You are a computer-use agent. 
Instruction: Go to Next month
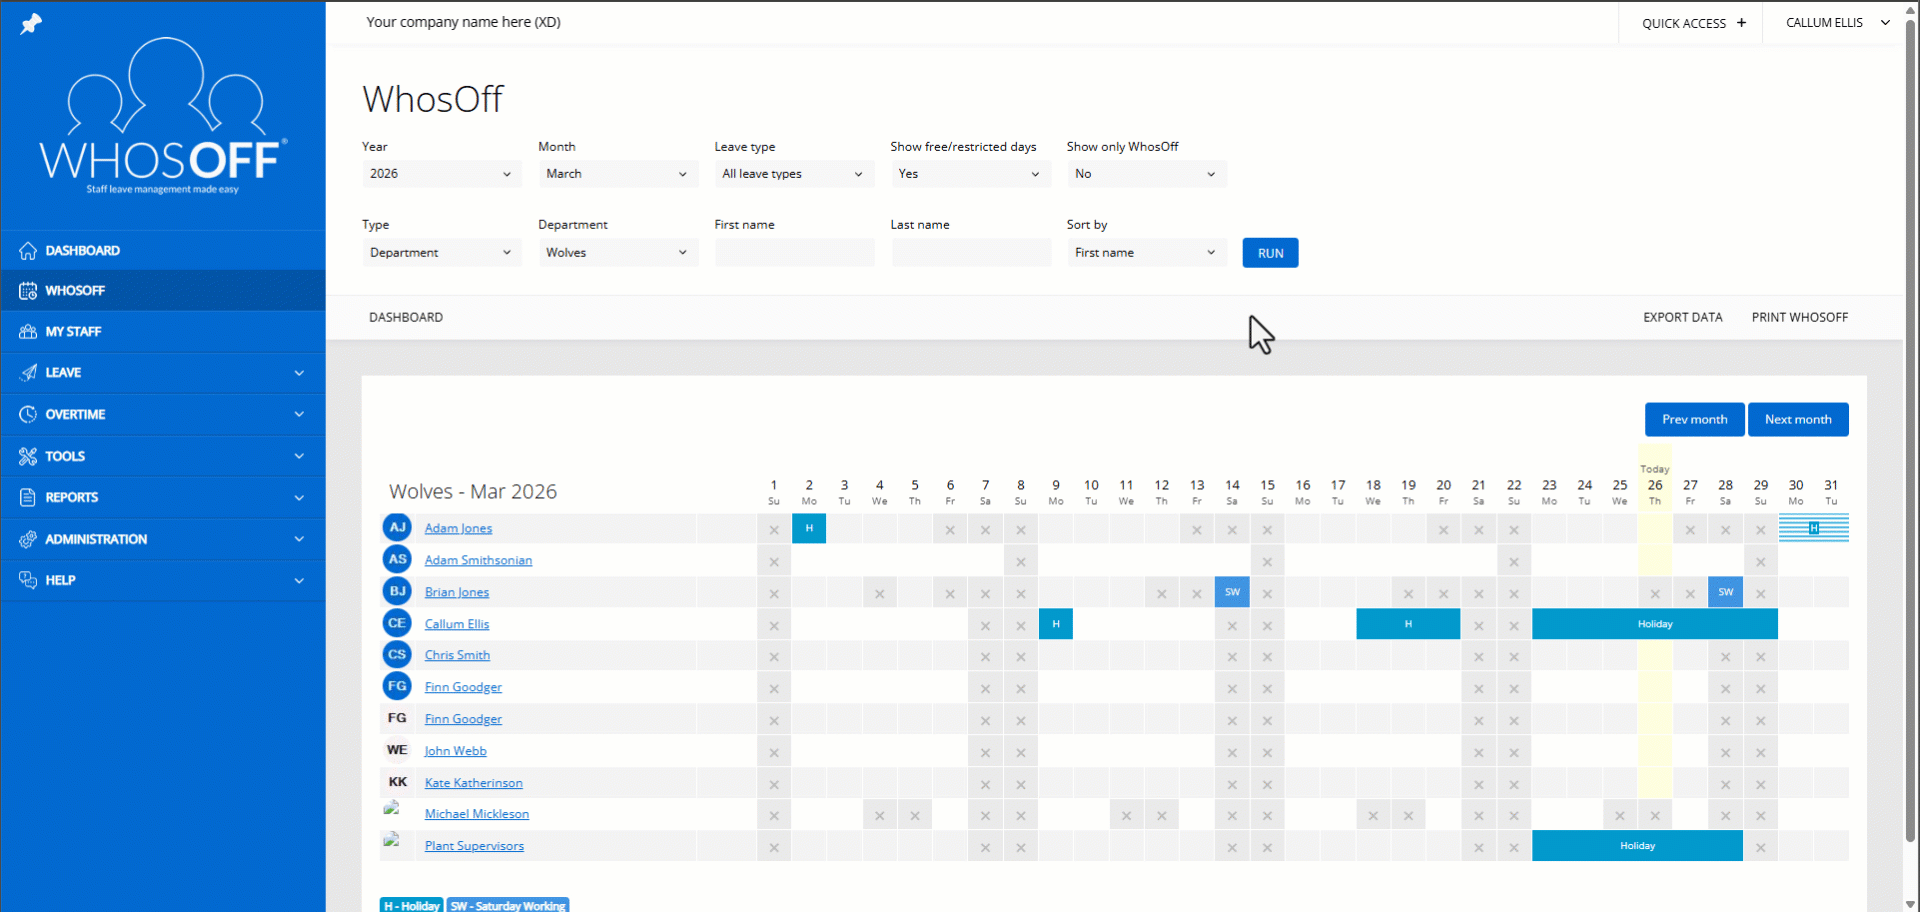[x=1797, y=420]
